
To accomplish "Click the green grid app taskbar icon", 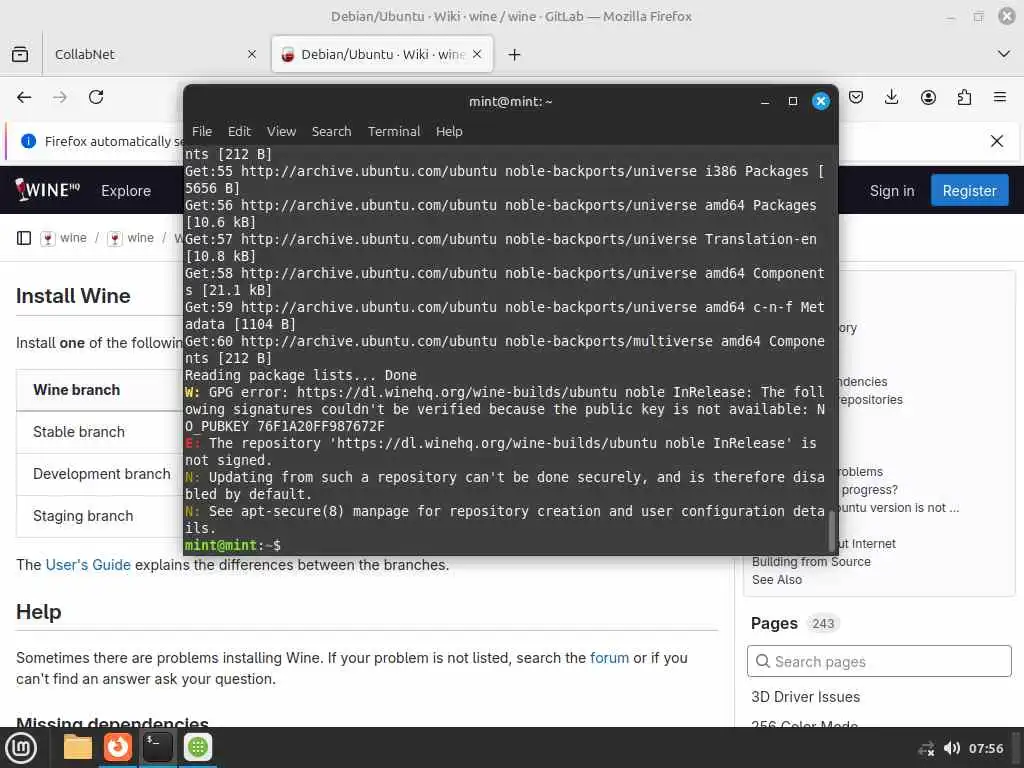I will tap(197, 747).
